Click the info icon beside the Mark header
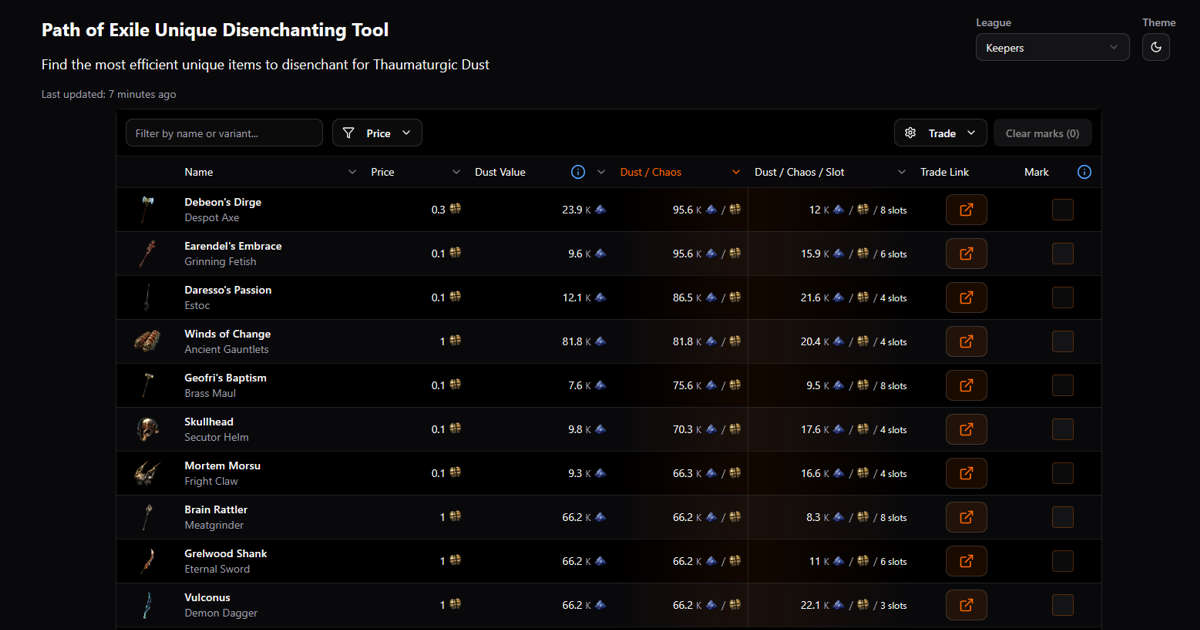Screen dimensions: 1200x630 pos(1084,171)
